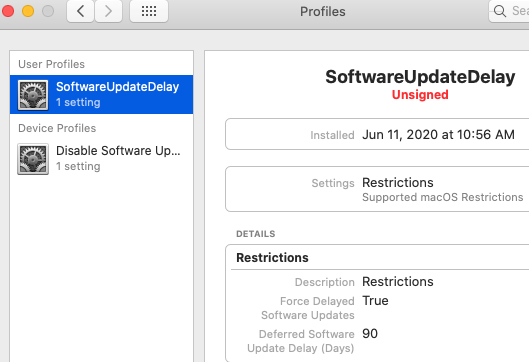Viewport: 529px width, 362px height.
Task: Click the red Unsigned status label
Action: pos(420,95)
